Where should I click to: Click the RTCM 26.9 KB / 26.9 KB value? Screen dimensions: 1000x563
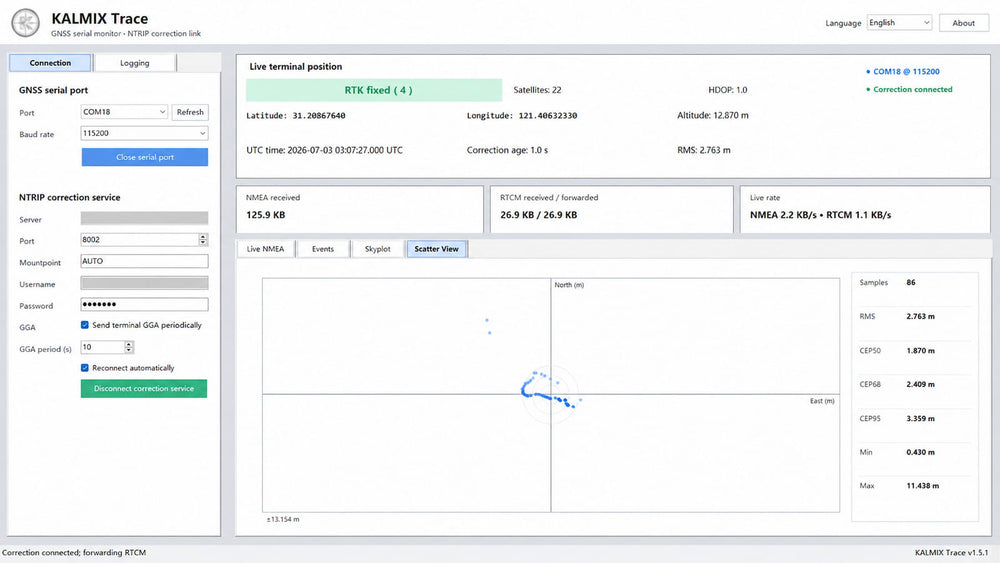[x=539, y=215]
